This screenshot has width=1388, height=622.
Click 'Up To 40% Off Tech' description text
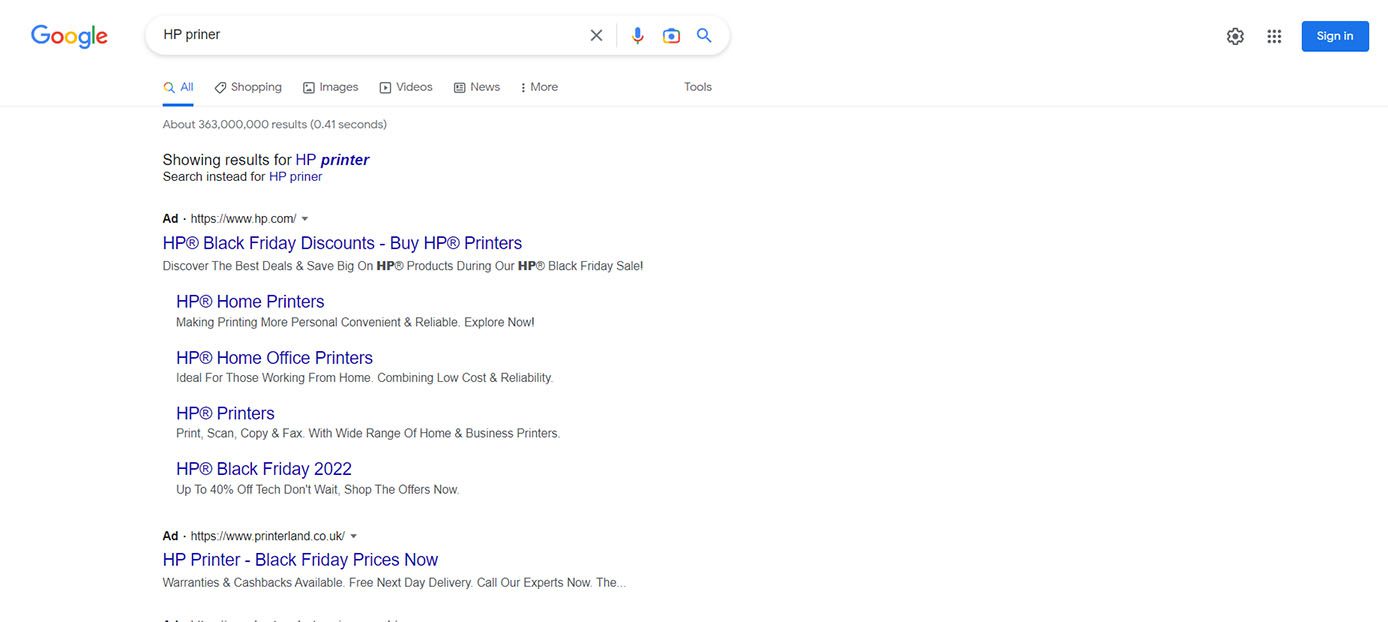(x=317, y=490)
